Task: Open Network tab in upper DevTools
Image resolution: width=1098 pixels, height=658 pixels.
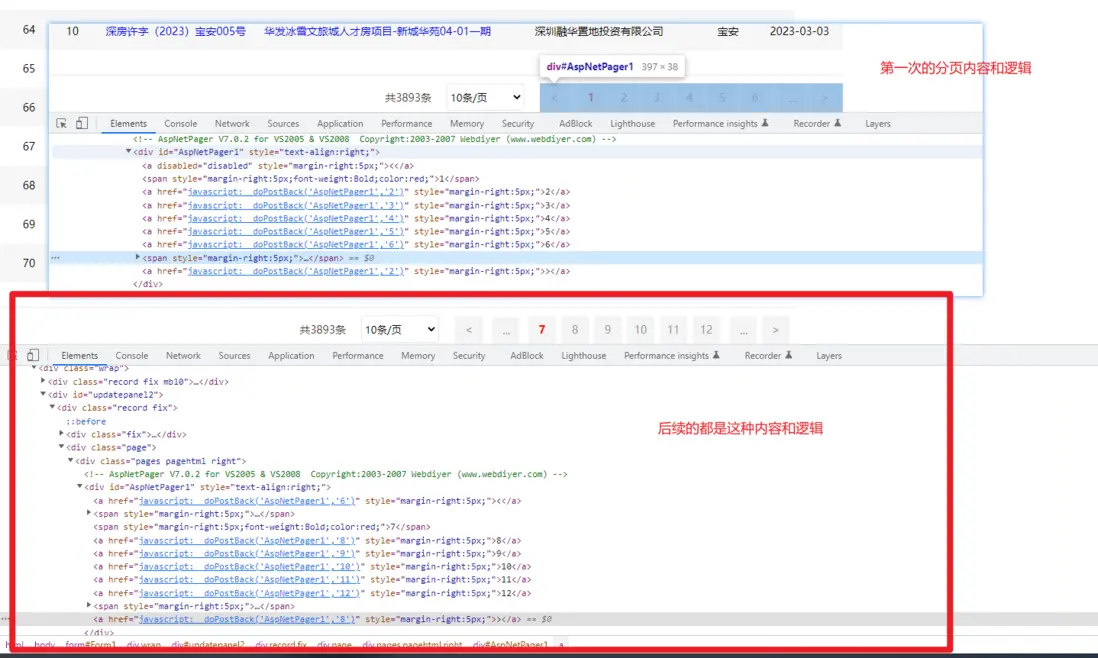Action: click(232, 123)
